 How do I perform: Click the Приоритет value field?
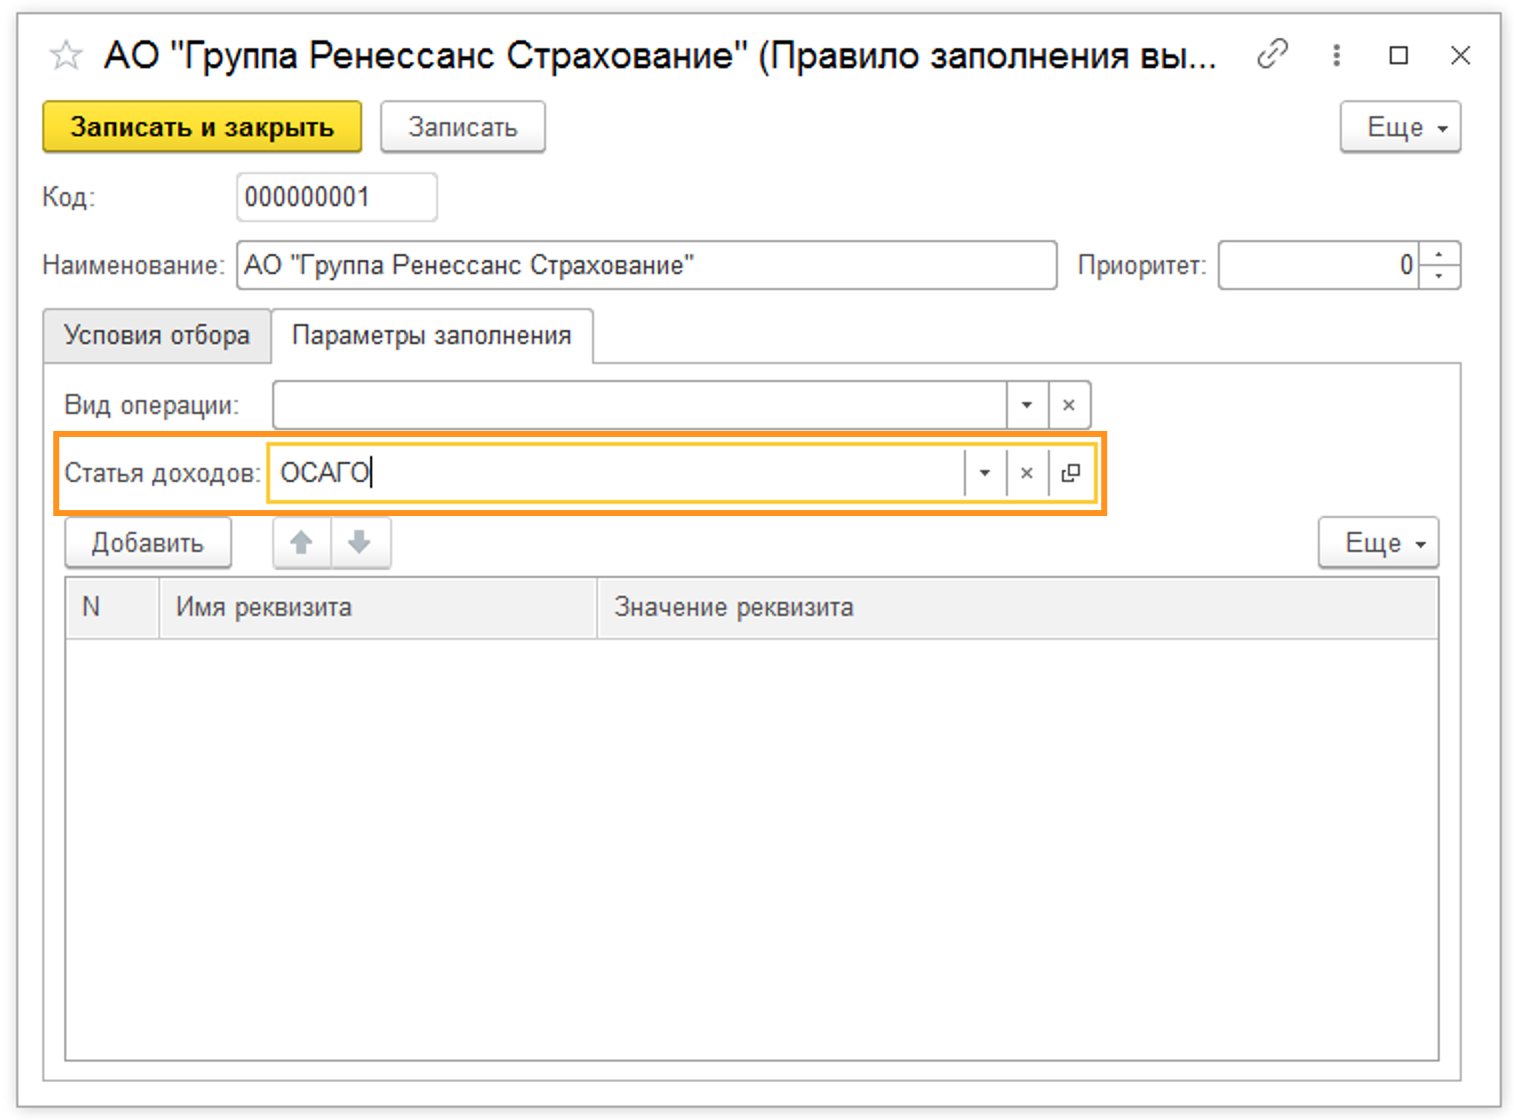point(1318,265)
